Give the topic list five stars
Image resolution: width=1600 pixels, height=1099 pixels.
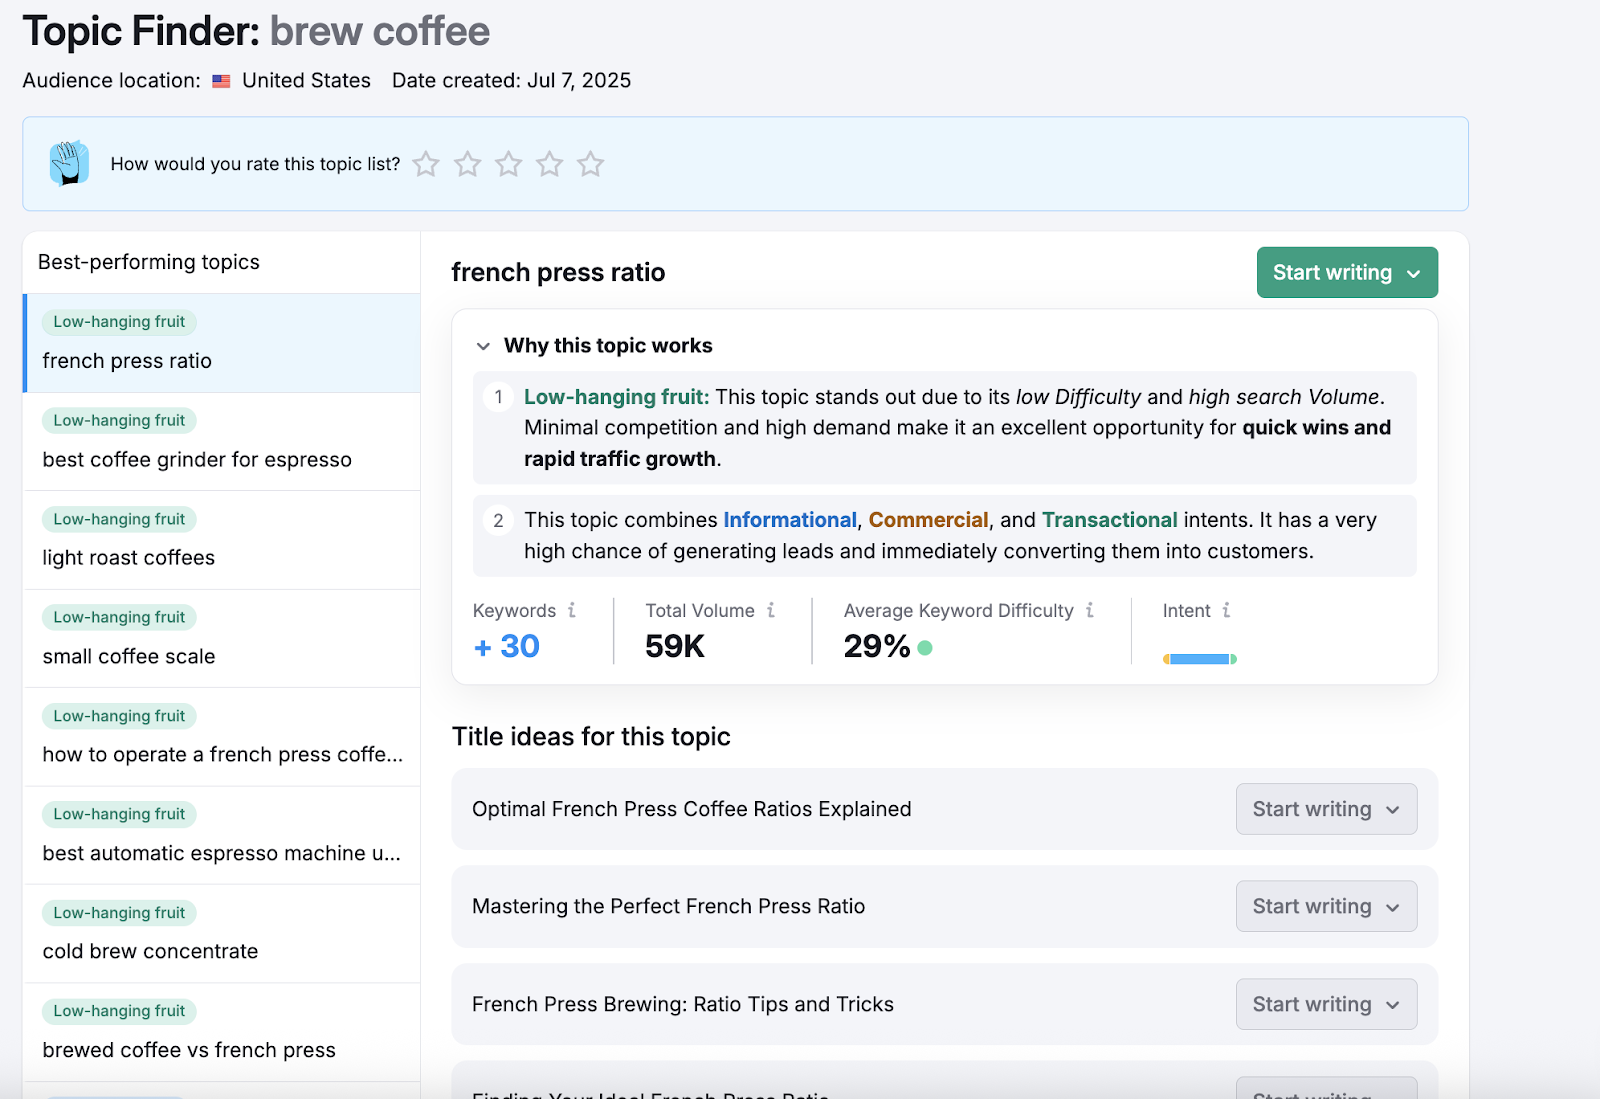pos(591,164)
